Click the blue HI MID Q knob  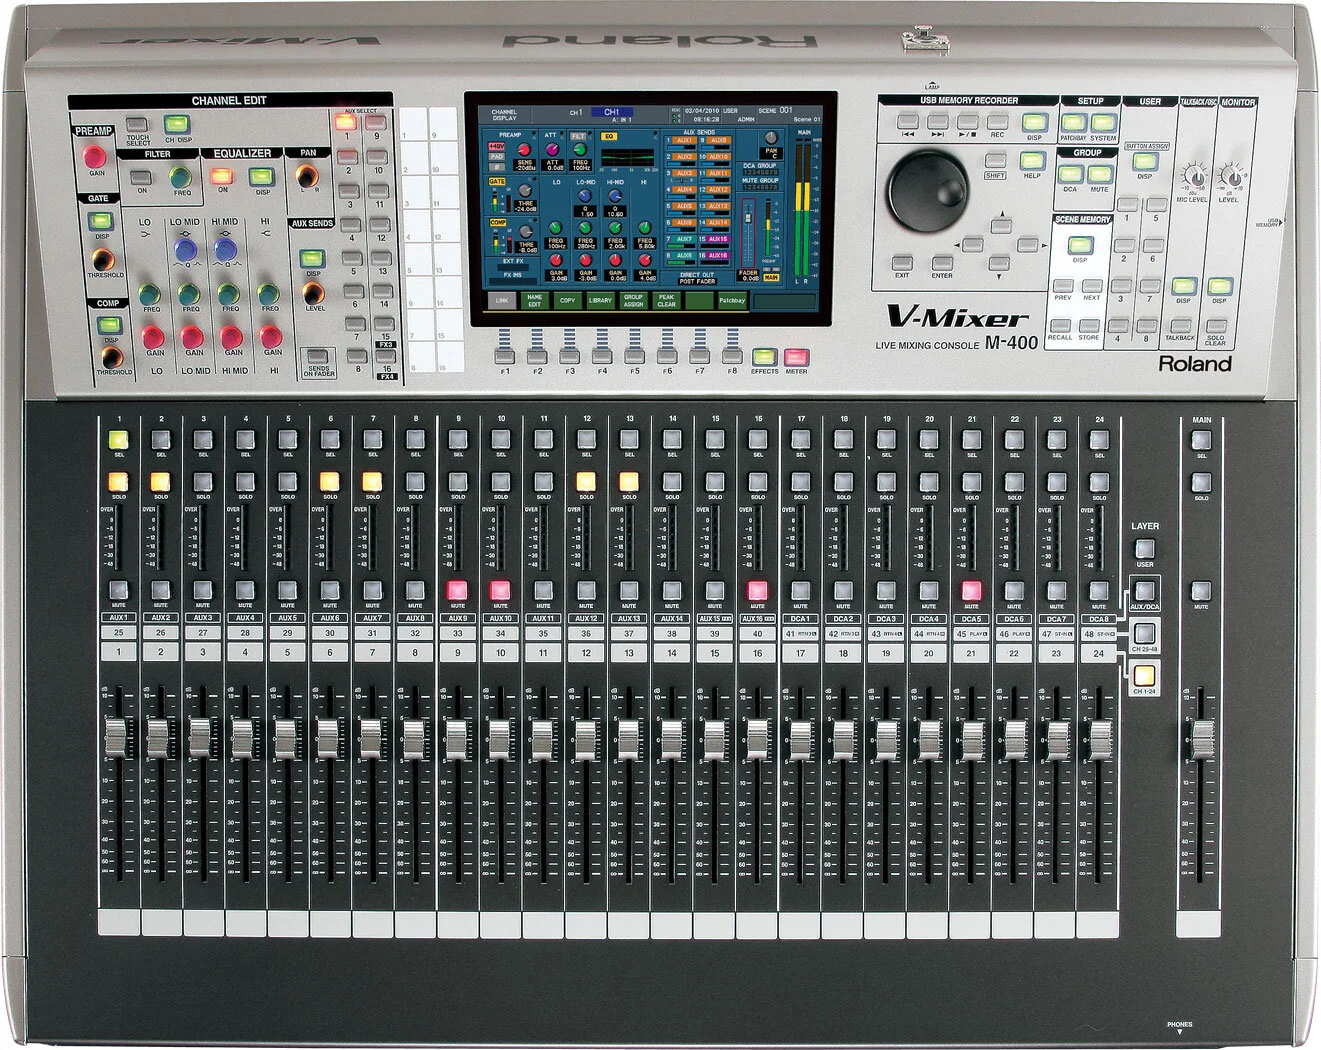(x=226, y=249)
